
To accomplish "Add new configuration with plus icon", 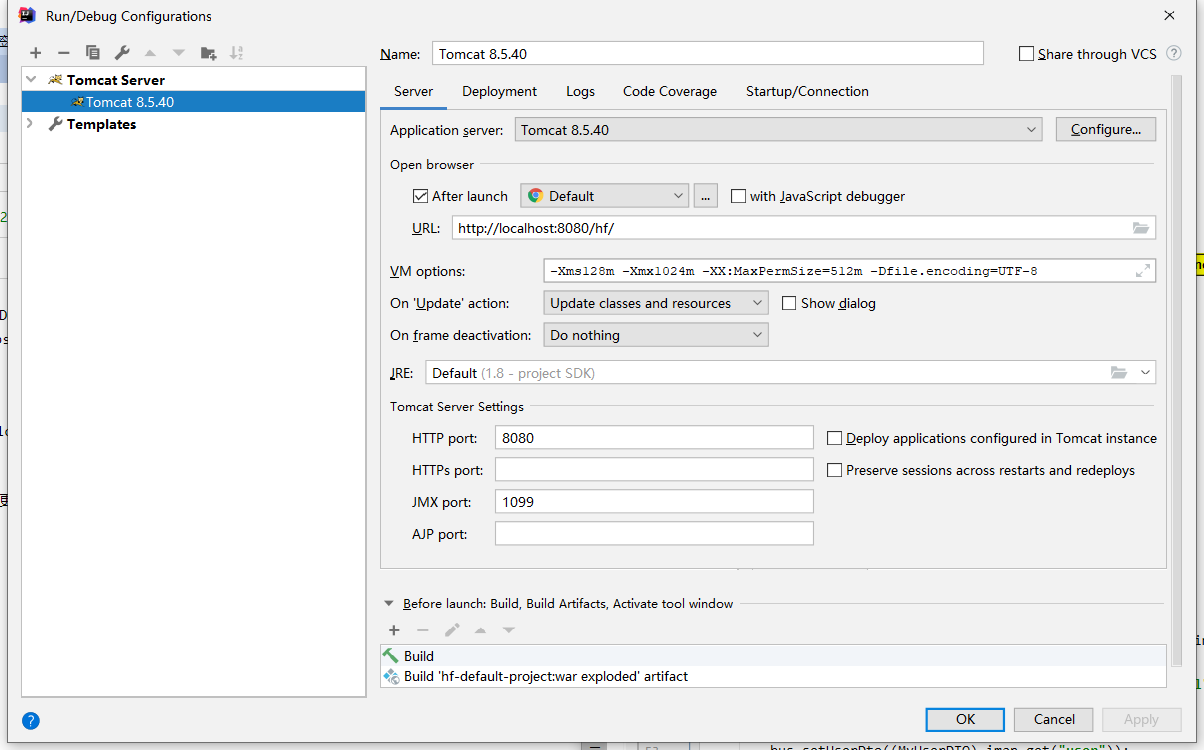I will pyautogui.click(x=36, y=53).
